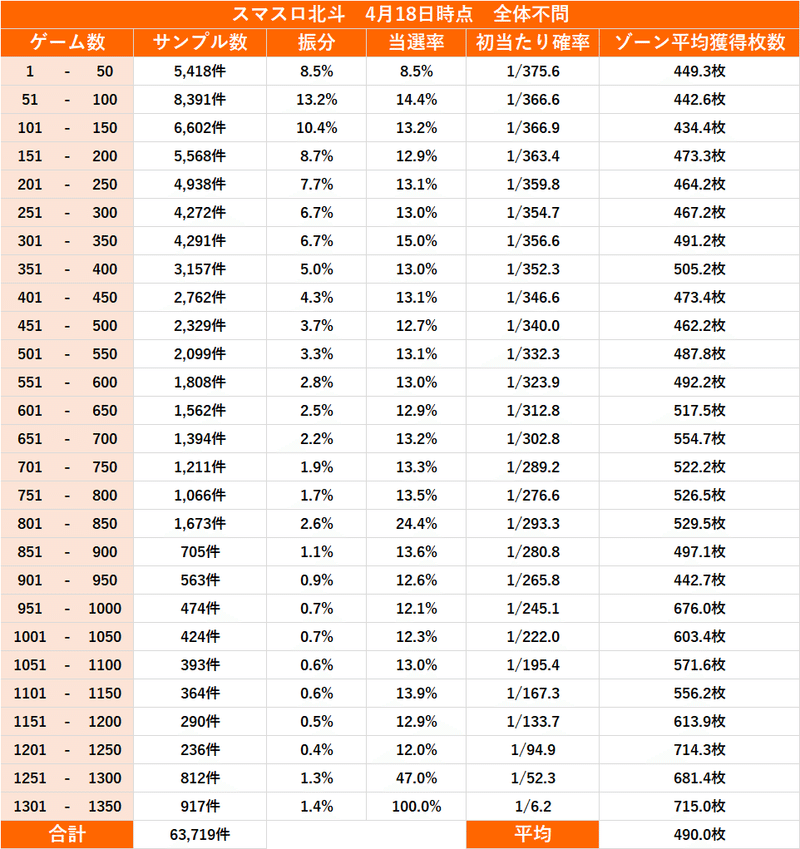Click the 15.0% win rate cell

pyautogui.click(x=416, y=240)
